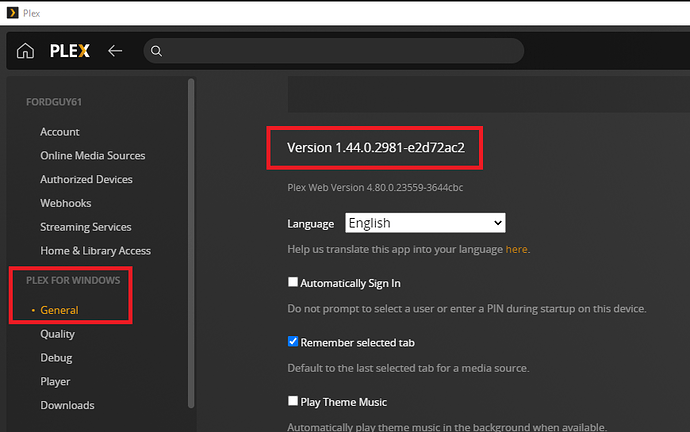Click the search magnifier icon
The image size is (690, 432).
[156, 51]
